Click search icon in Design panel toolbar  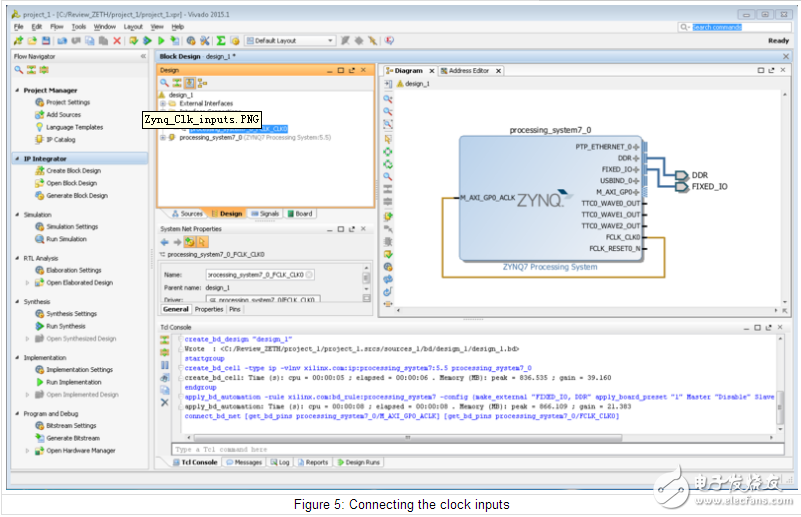point(165,83)
